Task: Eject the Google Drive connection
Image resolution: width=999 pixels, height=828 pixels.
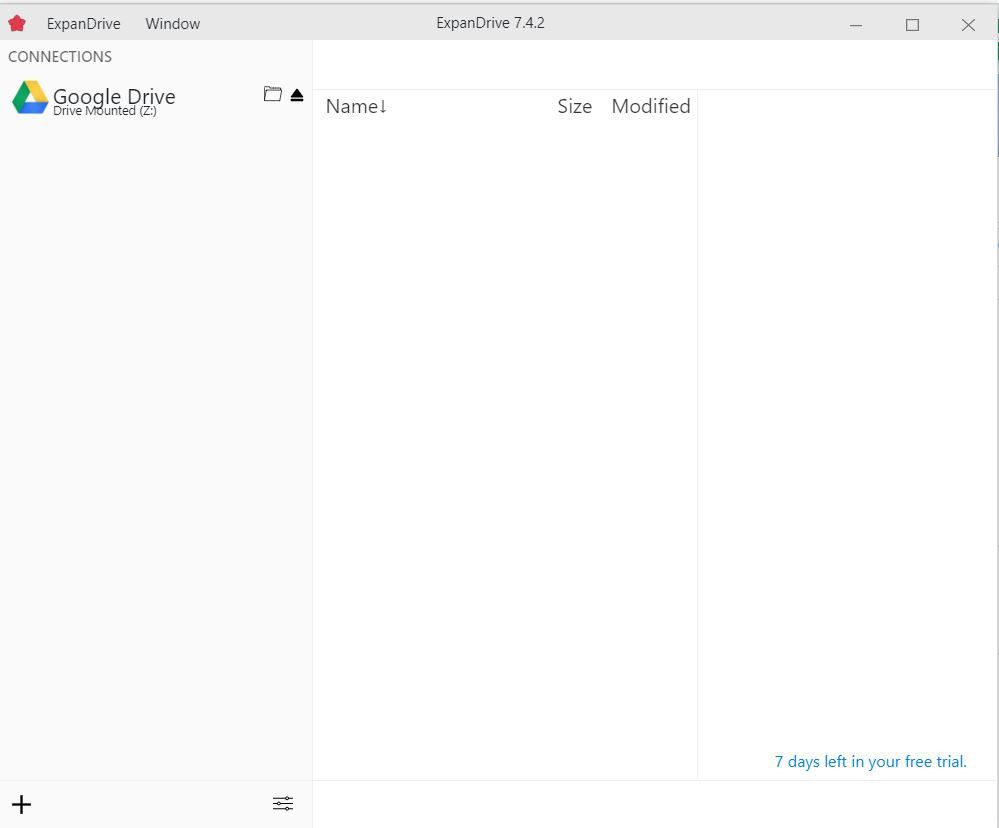Action: (297, 95)
